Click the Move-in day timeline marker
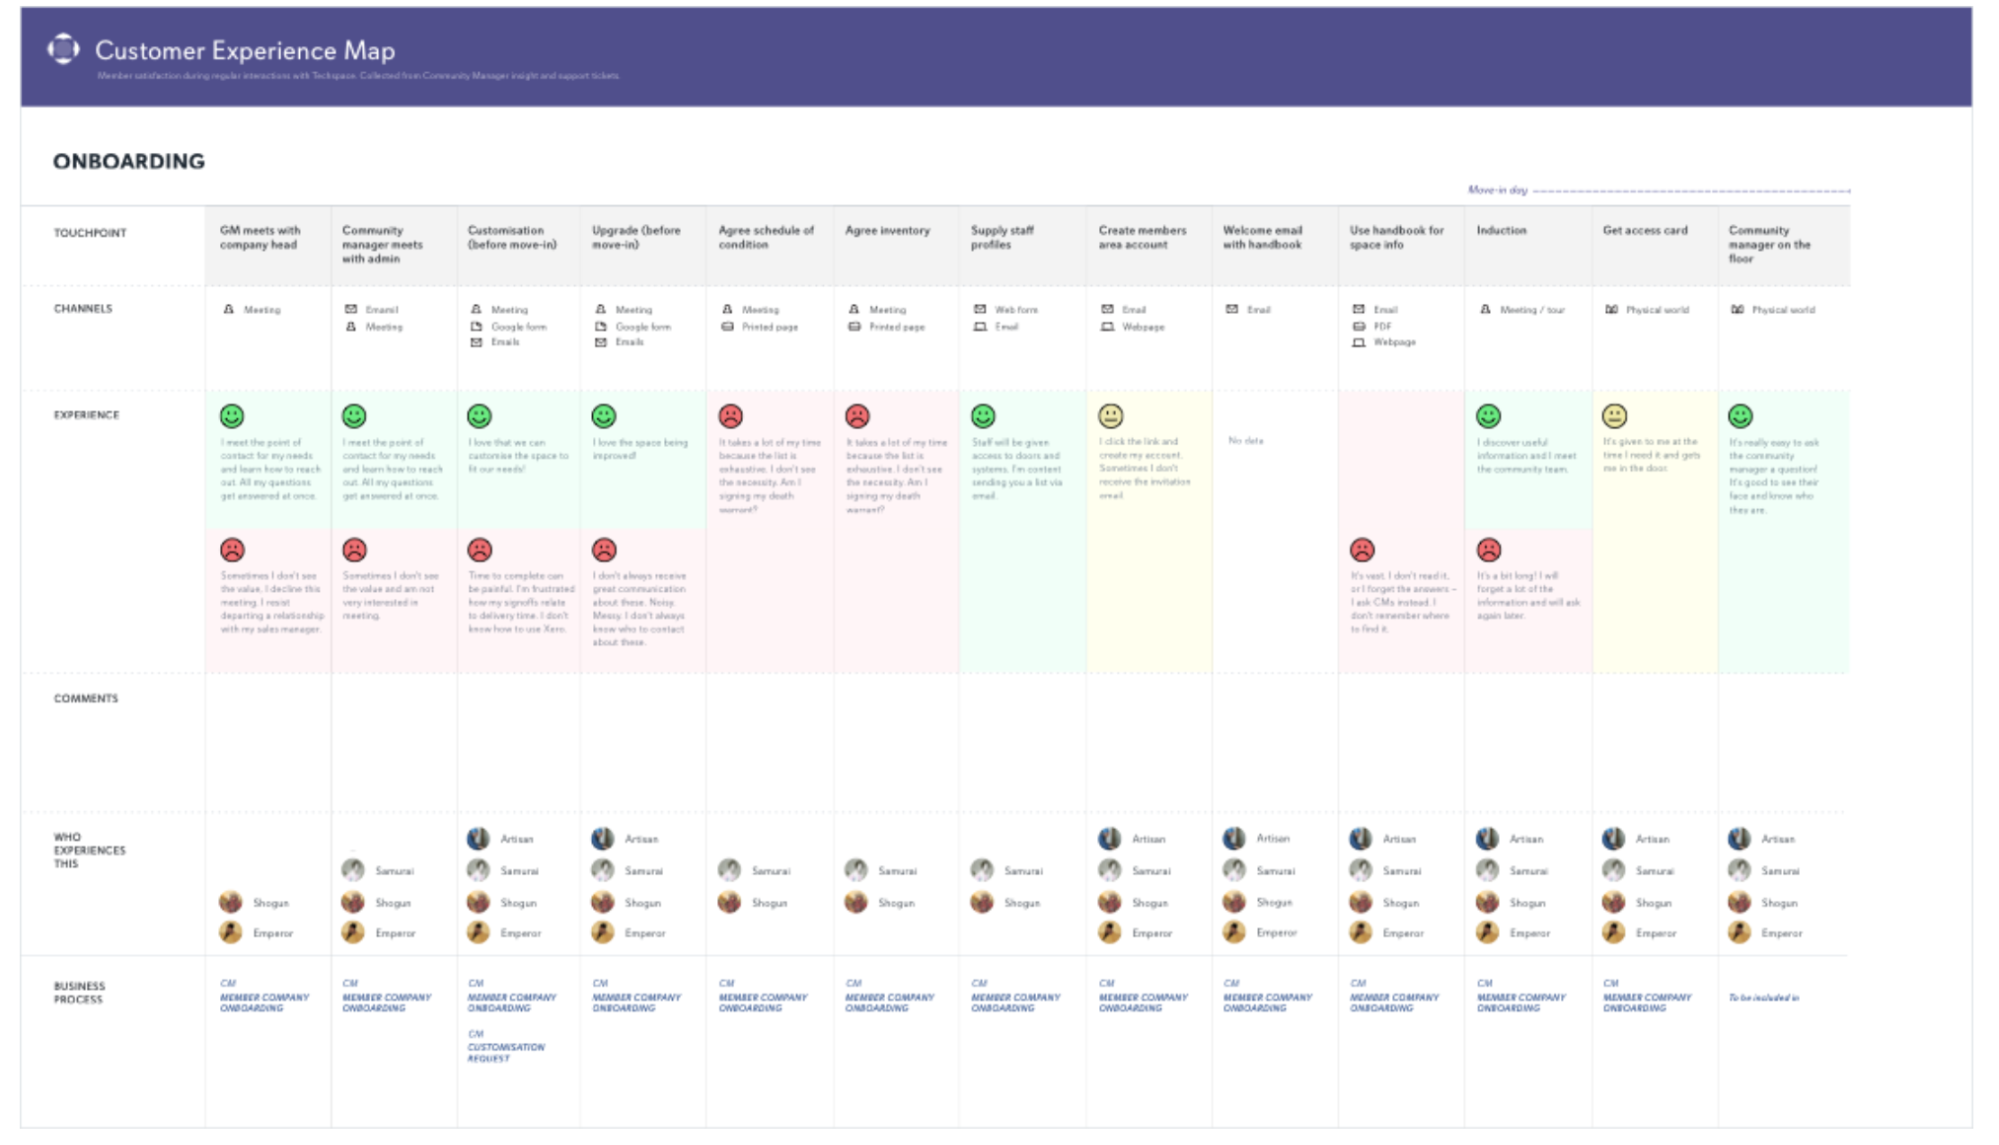This screenshot has width=1999, height=1145. 1497,190
